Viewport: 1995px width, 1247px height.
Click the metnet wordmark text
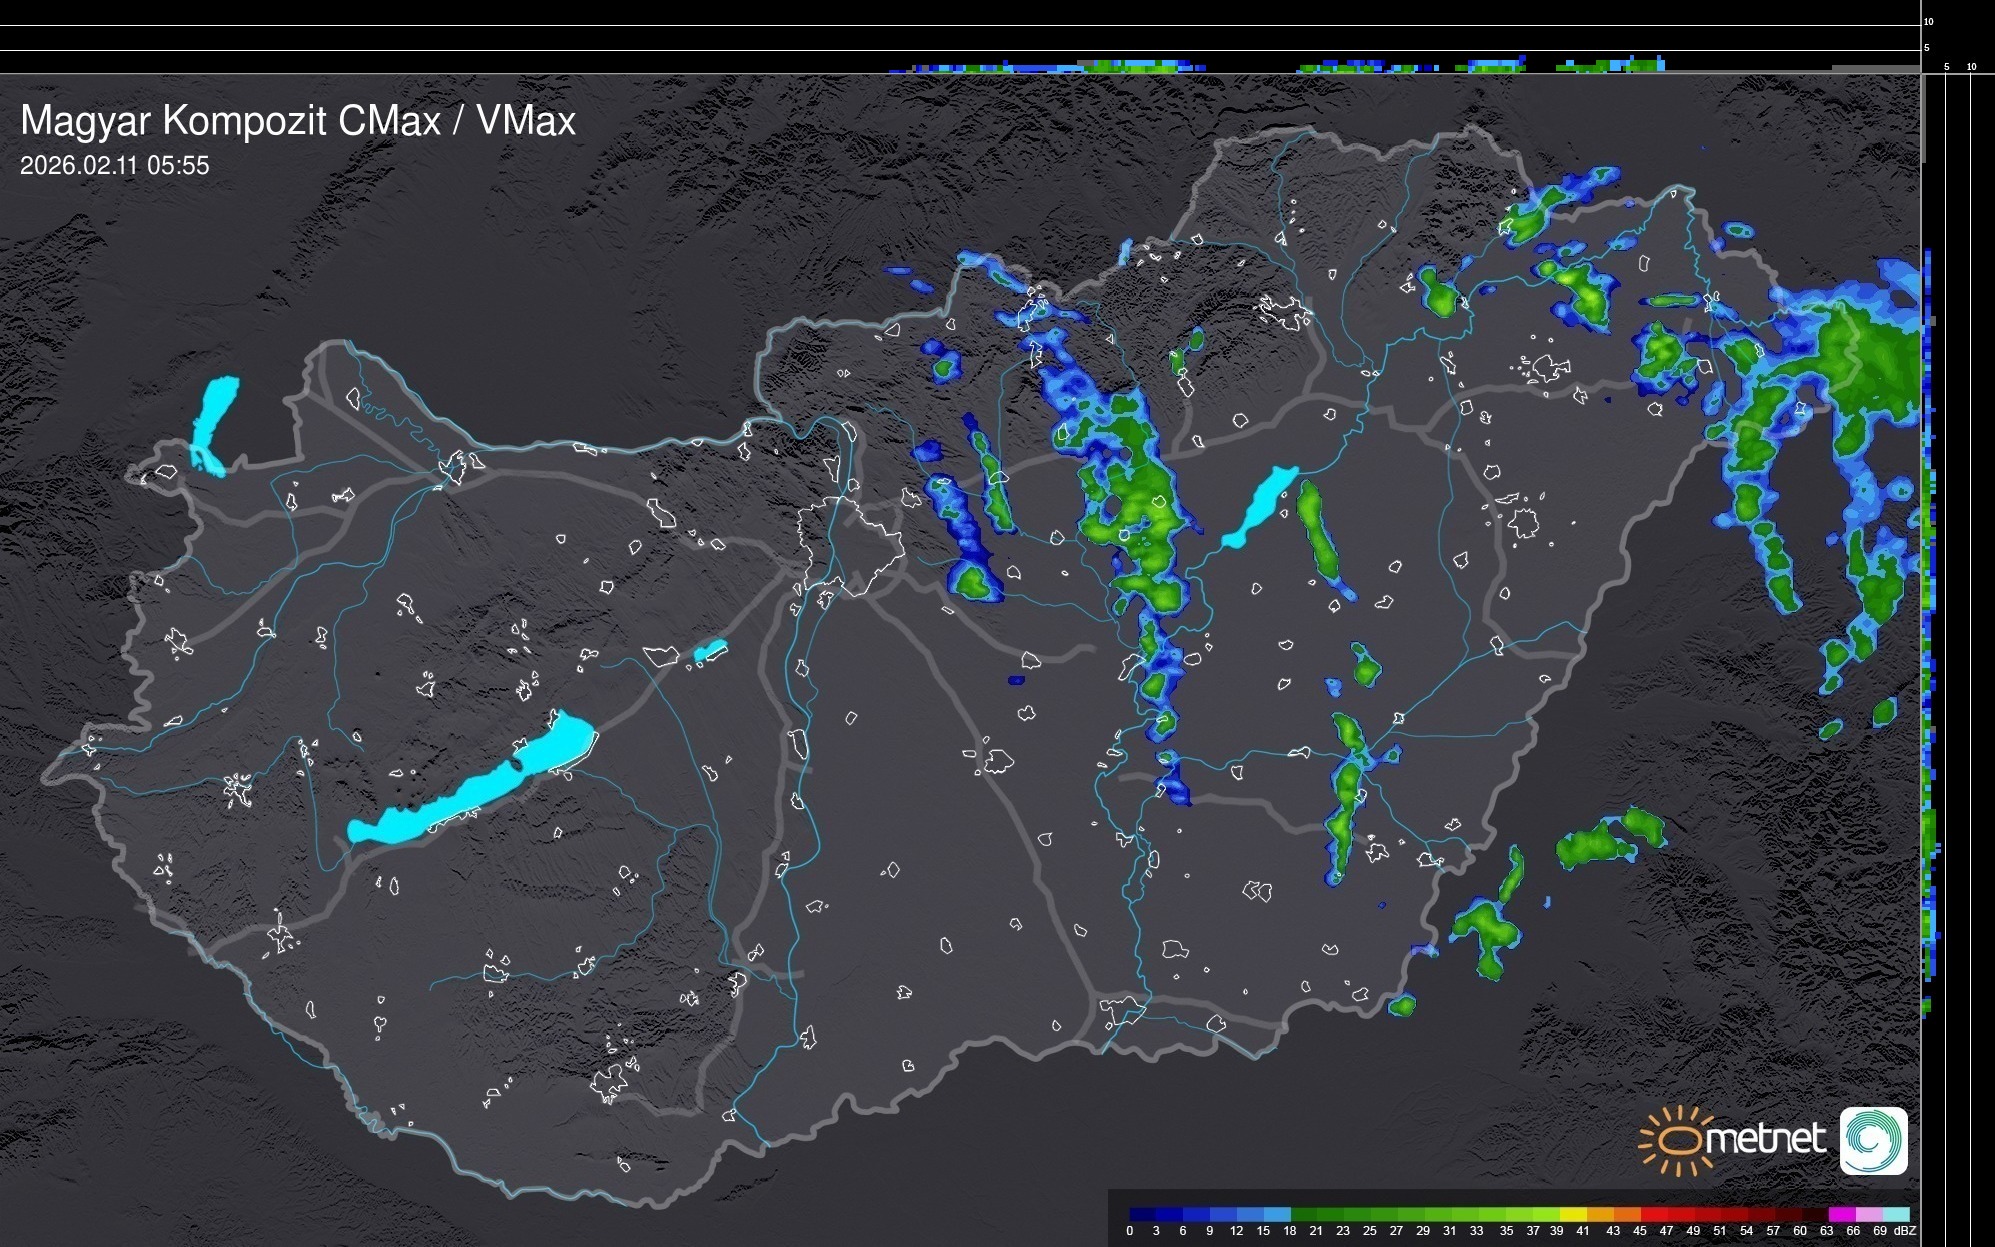(1767, 1140)
